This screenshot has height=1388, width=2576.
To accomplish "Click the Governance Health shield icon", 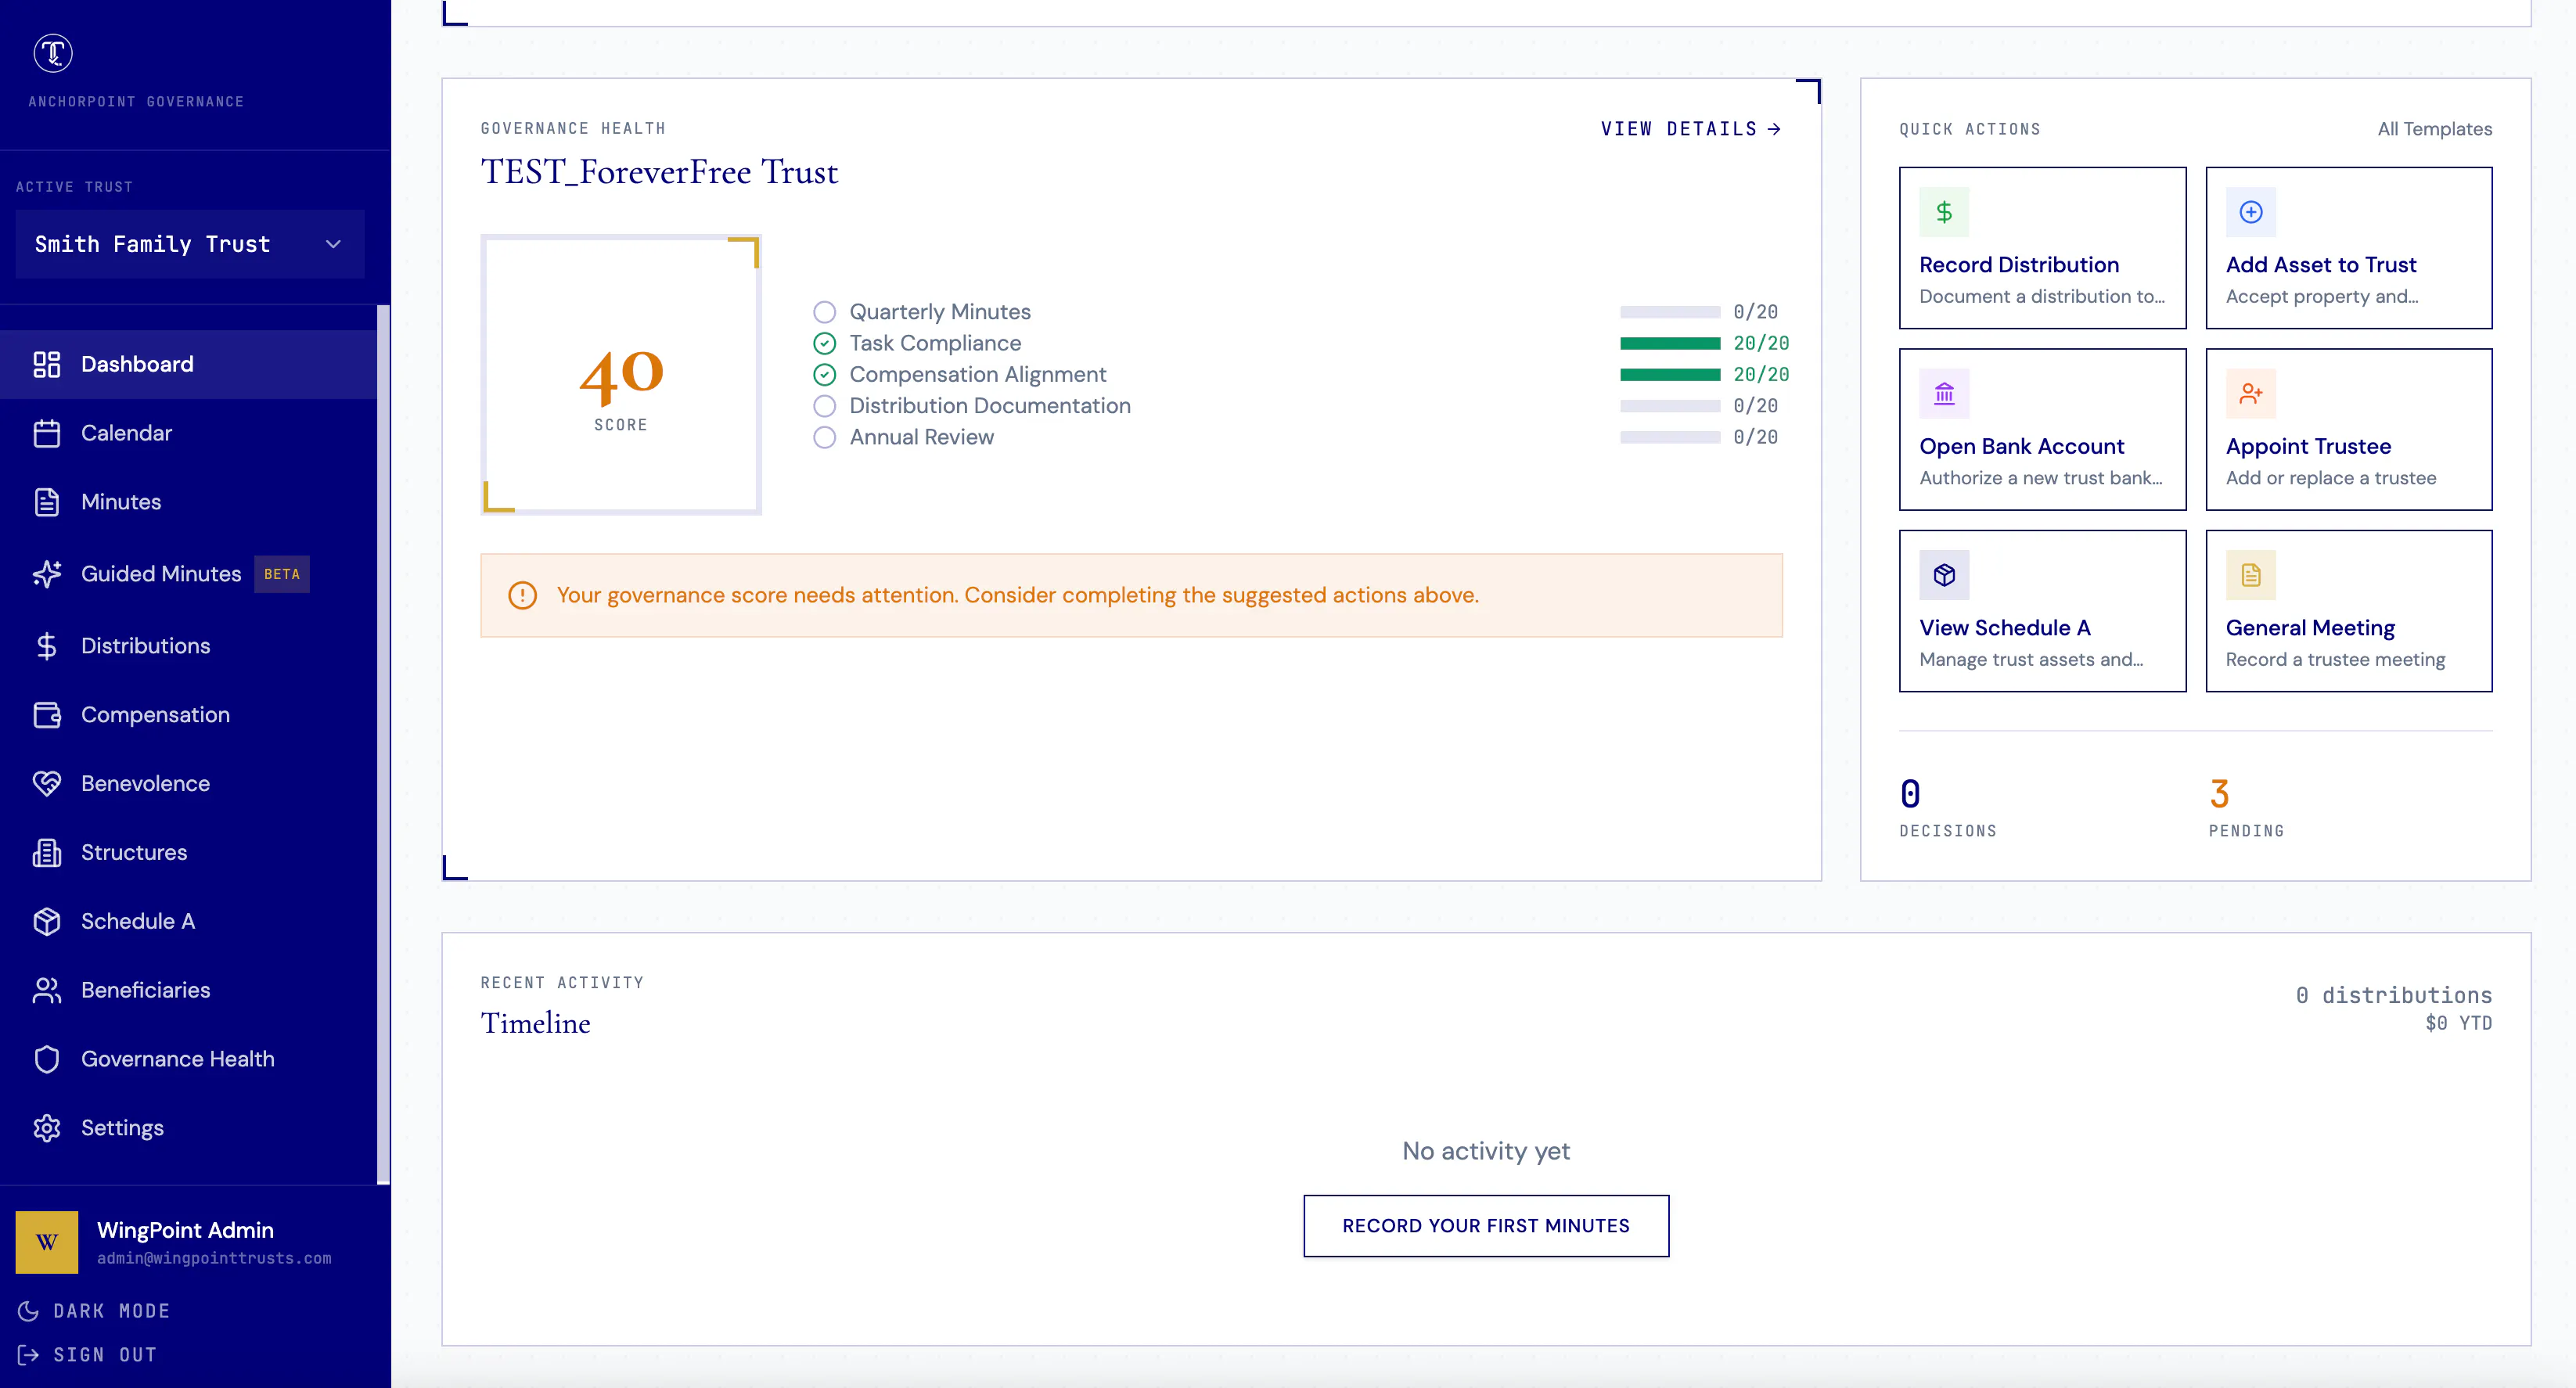I will click(x=47, y=1059).
